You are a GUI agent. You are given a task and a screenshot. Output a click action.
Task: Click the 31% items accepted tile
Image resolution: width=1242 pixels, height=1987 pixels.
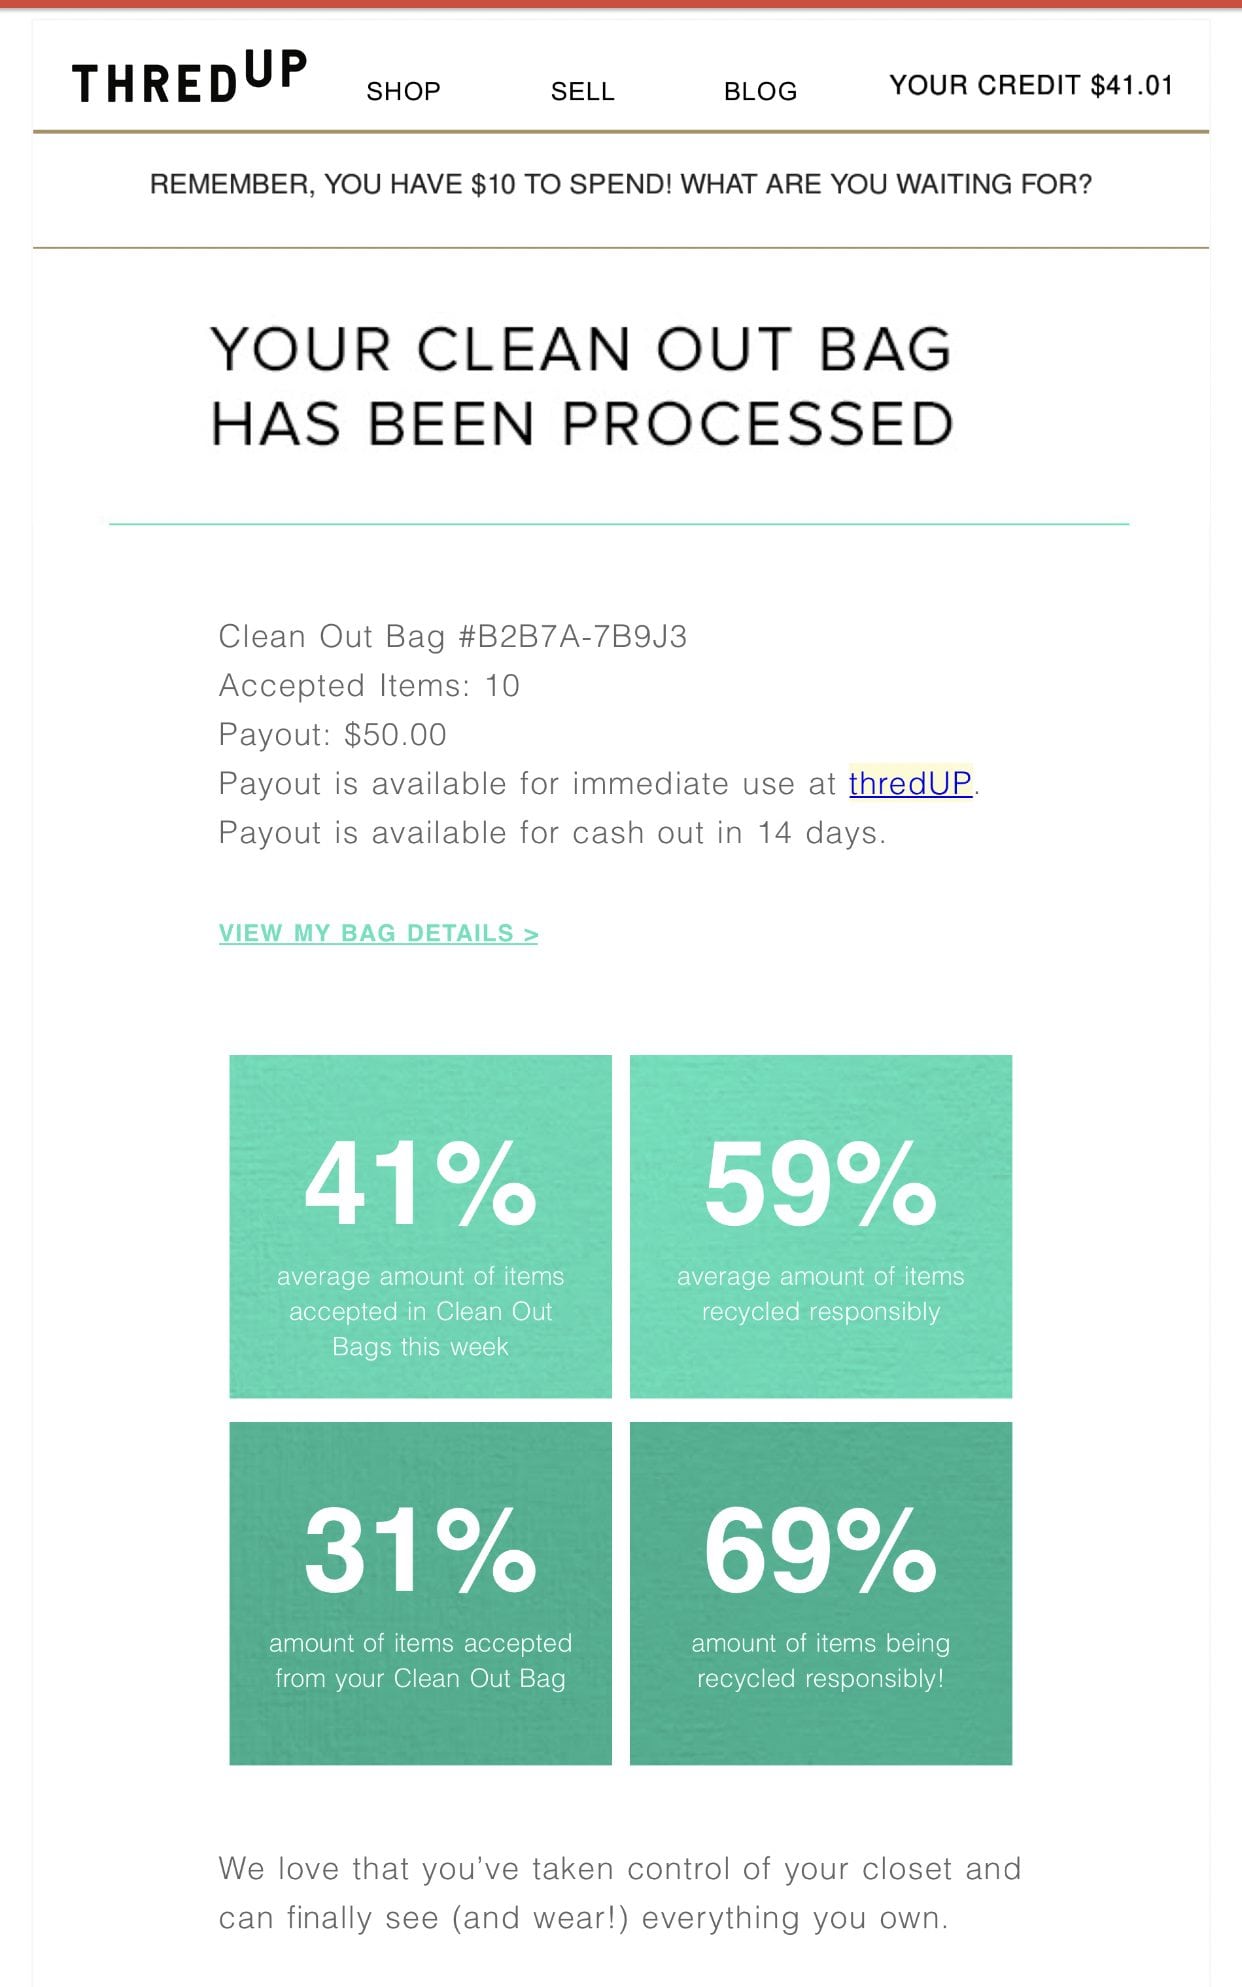coord(420,1593)
